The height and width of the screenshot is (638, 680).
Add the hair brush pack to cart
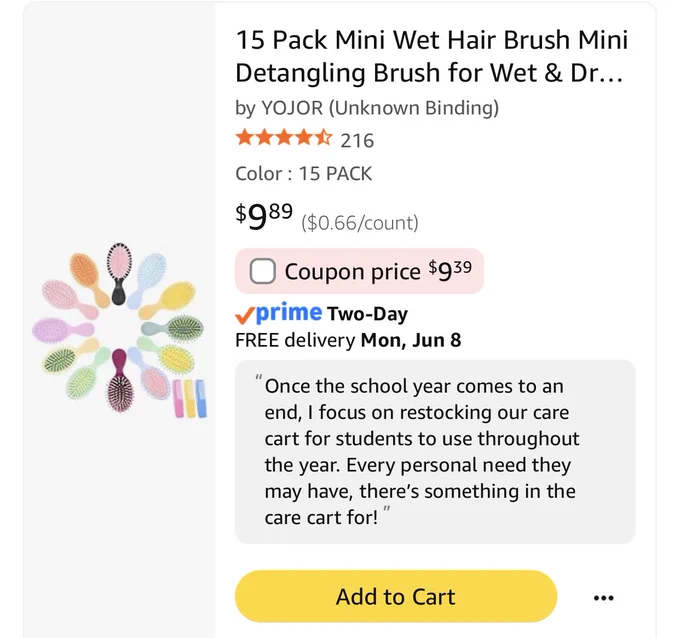396,596
